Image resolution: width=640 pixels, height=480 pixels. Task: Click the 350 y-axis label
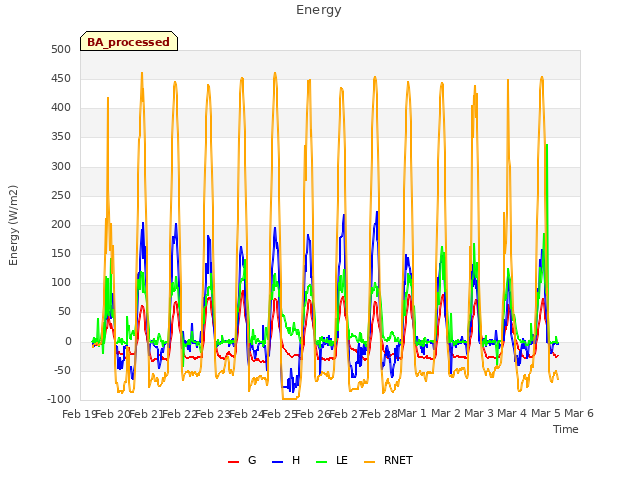coord(61,137)
